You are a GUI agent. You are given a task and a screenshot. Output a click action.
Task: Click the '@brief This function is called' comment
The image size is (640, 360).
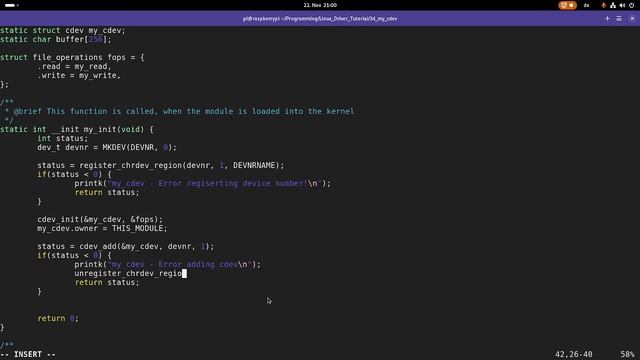click(184, 111)
